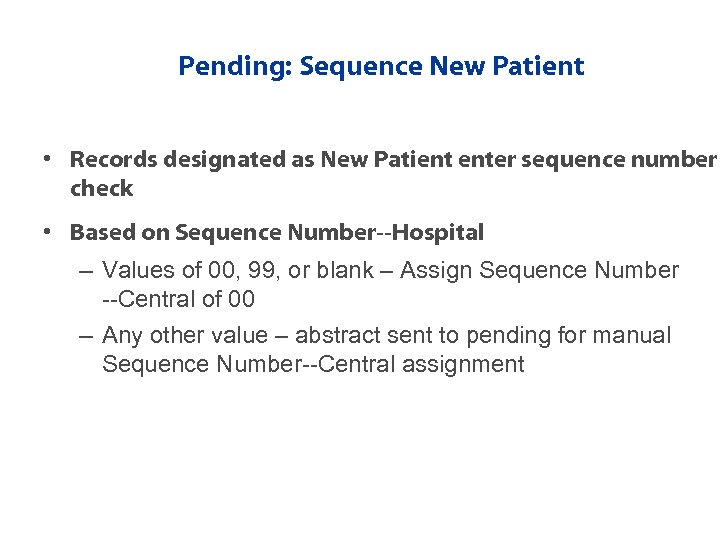The image size is (720, 540).
Task: Click the "Assign Sequence Number" phrase
Action: (540, 271)
